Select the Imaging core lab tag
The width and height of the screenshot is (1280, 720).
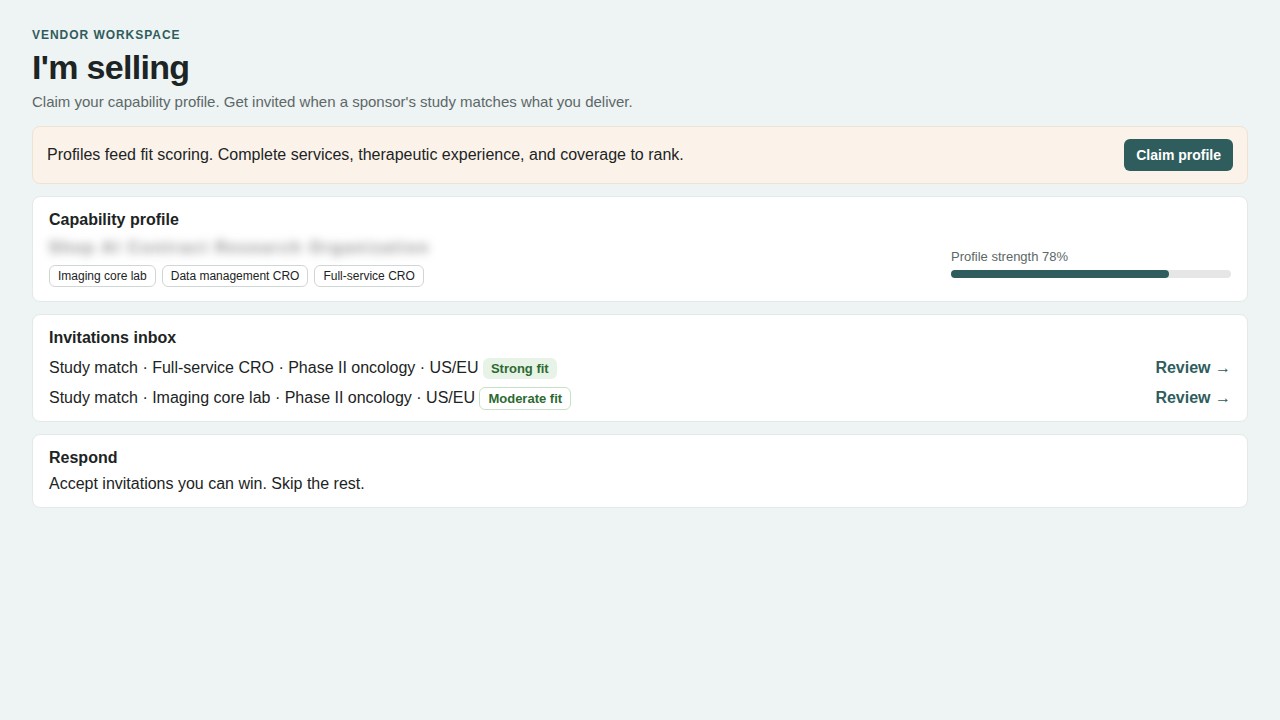[102, 276]
